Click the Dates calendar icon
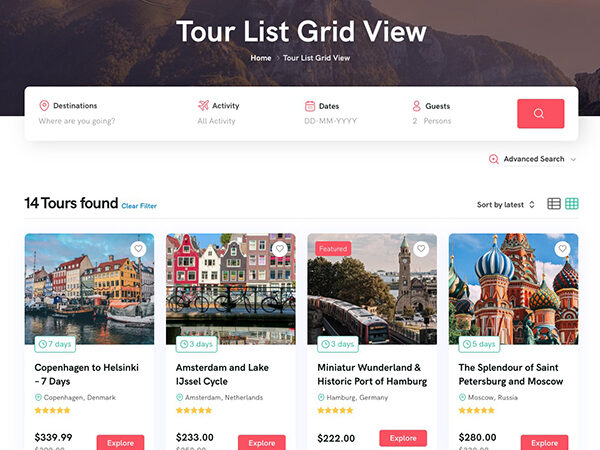 (310, 105)
